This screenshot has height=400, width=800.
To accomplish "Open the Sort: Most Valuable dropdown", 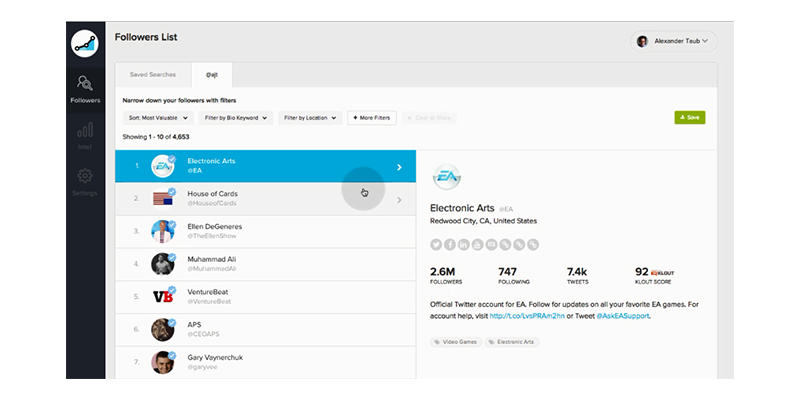I will [x=158, y=118].
